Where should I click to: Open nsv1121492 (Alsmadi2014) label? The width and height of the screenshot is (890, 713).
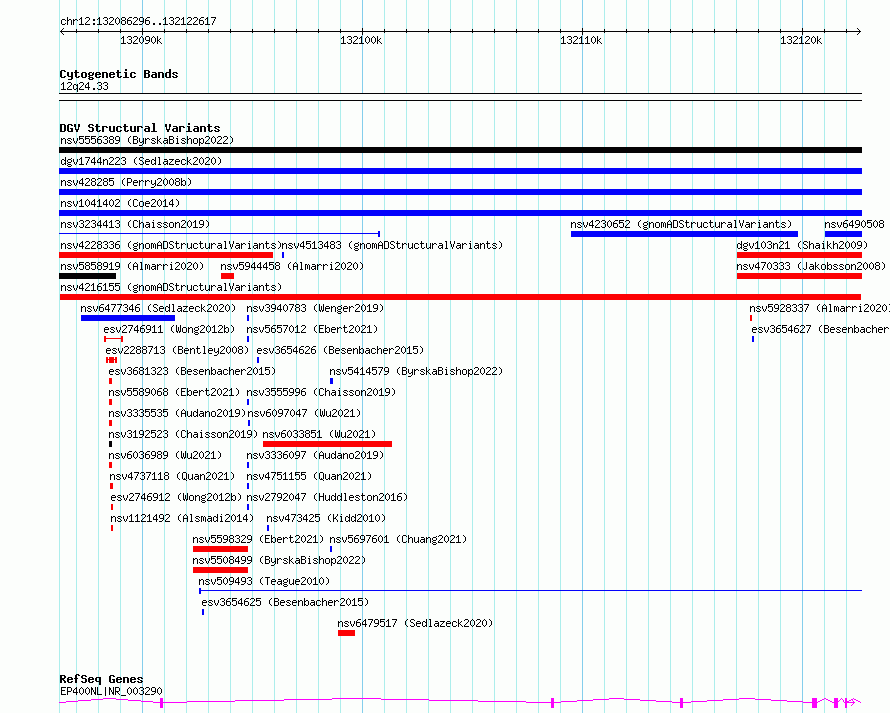182,518
